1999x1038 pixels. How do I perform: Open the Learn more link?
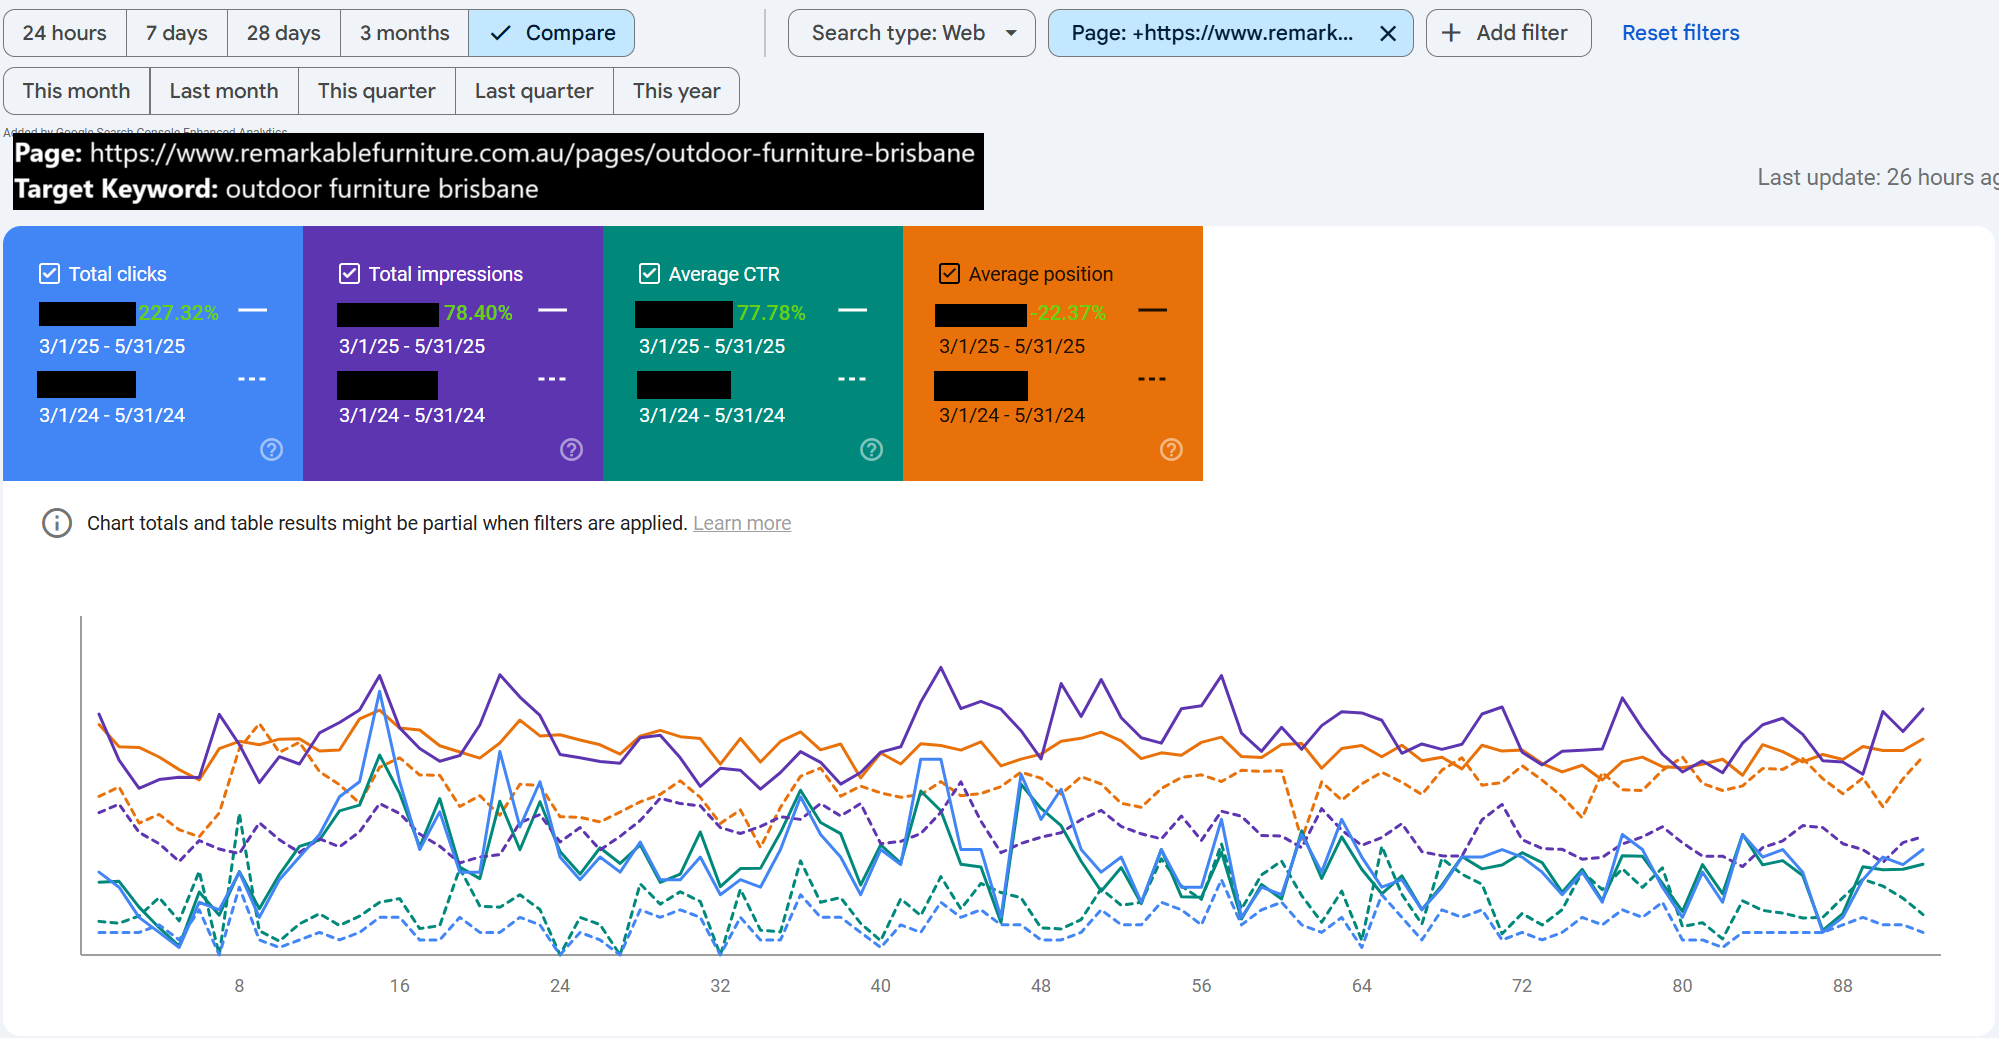(741, 523)
